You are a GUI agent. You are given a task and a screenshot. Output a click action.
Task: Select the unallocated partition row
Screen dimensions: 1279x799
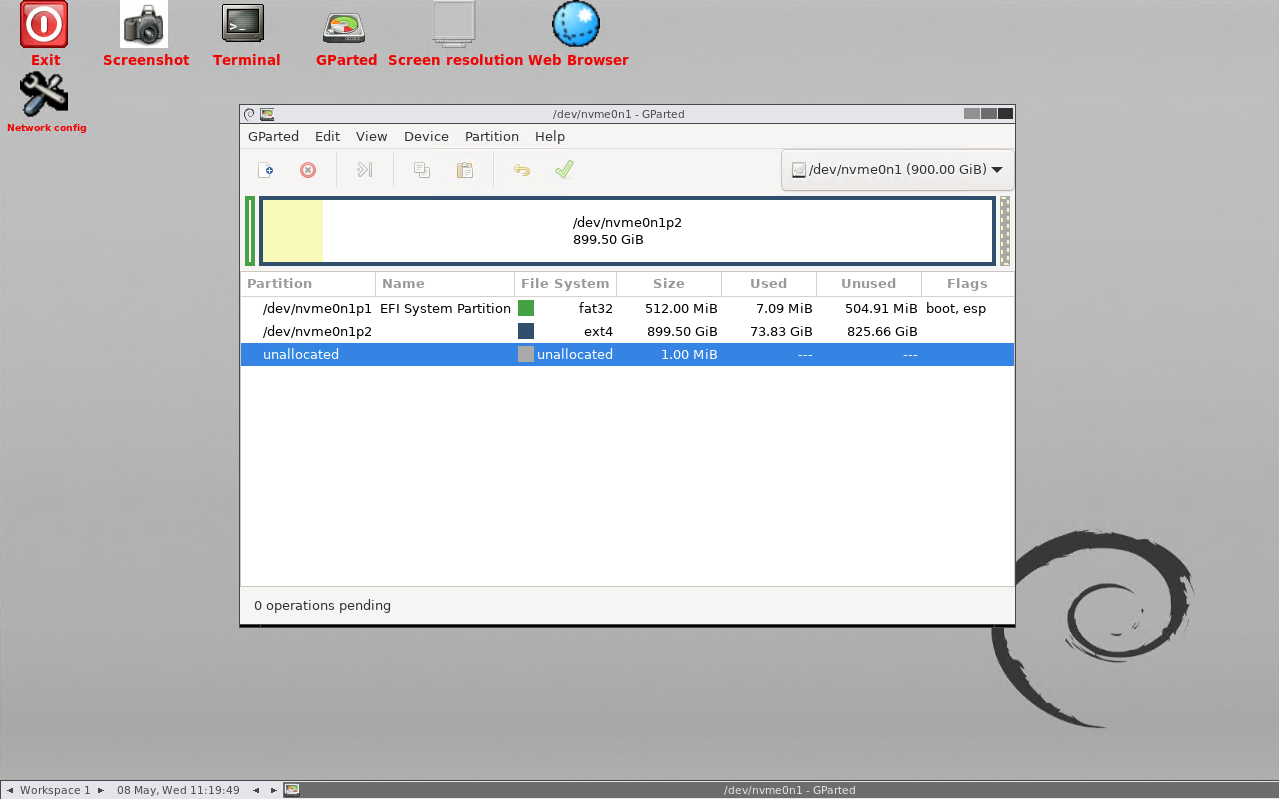pos(627,354)
